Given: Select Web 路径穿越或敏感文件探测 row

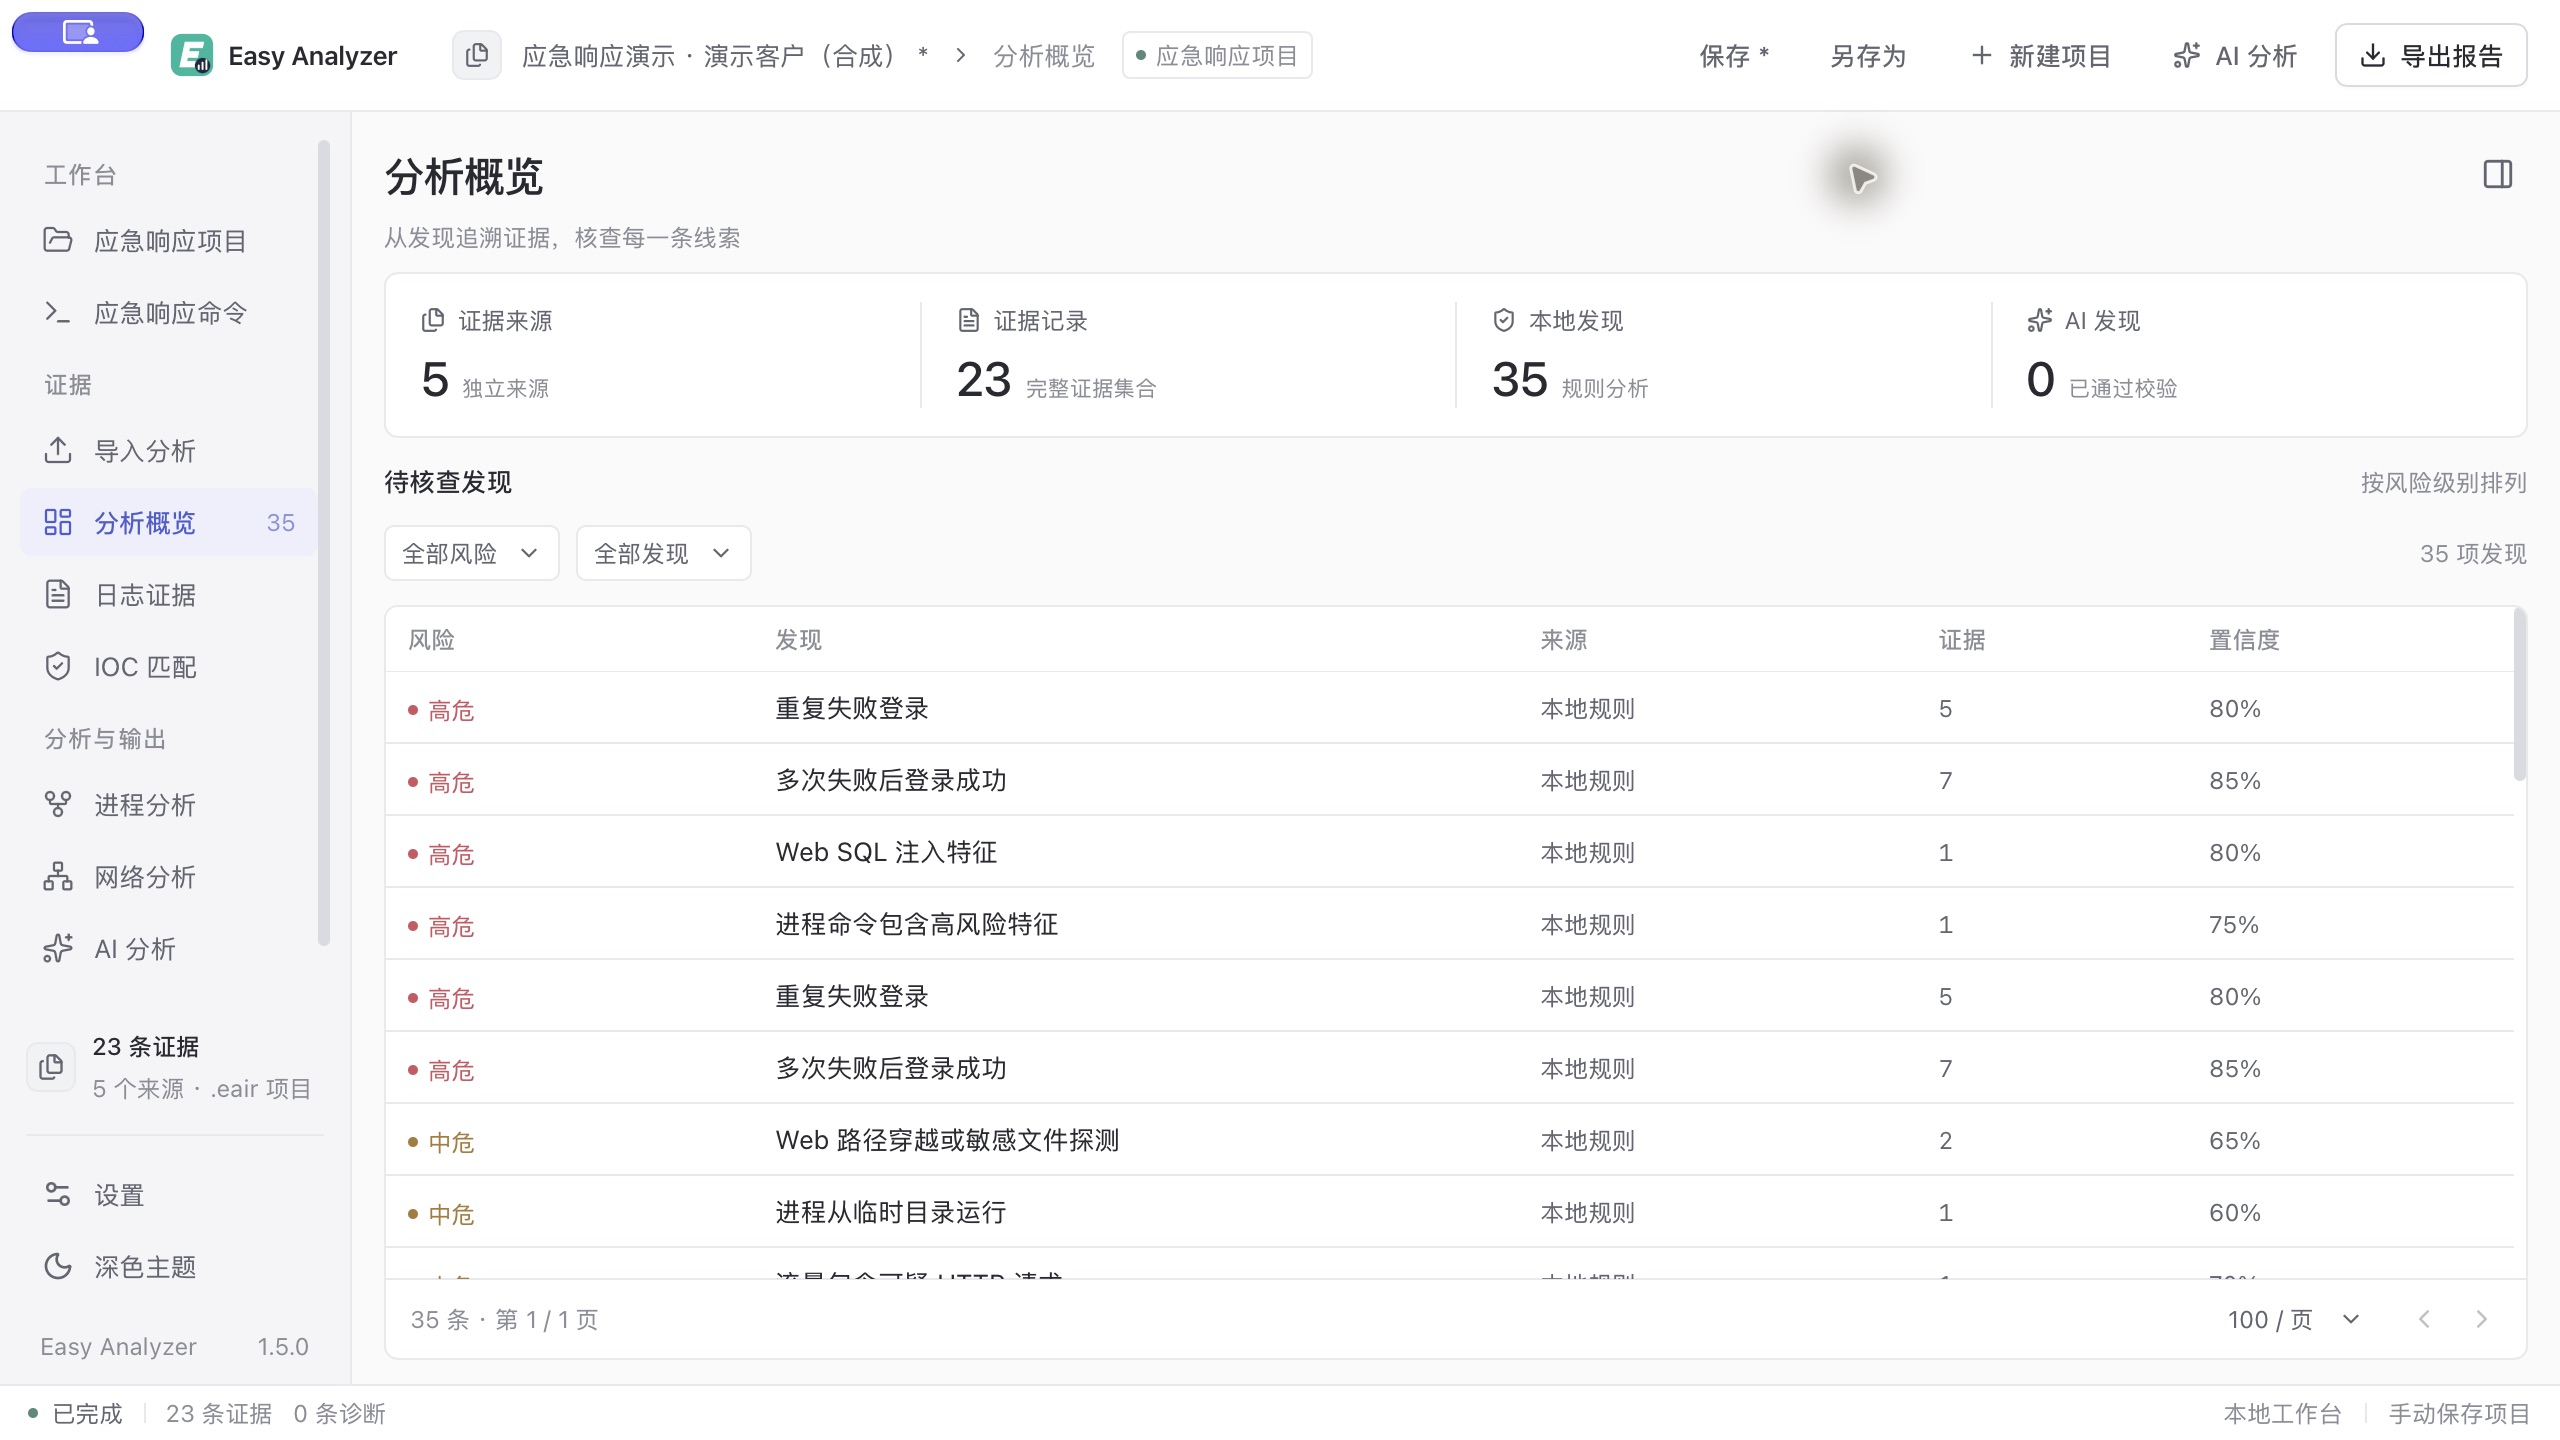Looking at the screenshot, I should 1449,1140.
